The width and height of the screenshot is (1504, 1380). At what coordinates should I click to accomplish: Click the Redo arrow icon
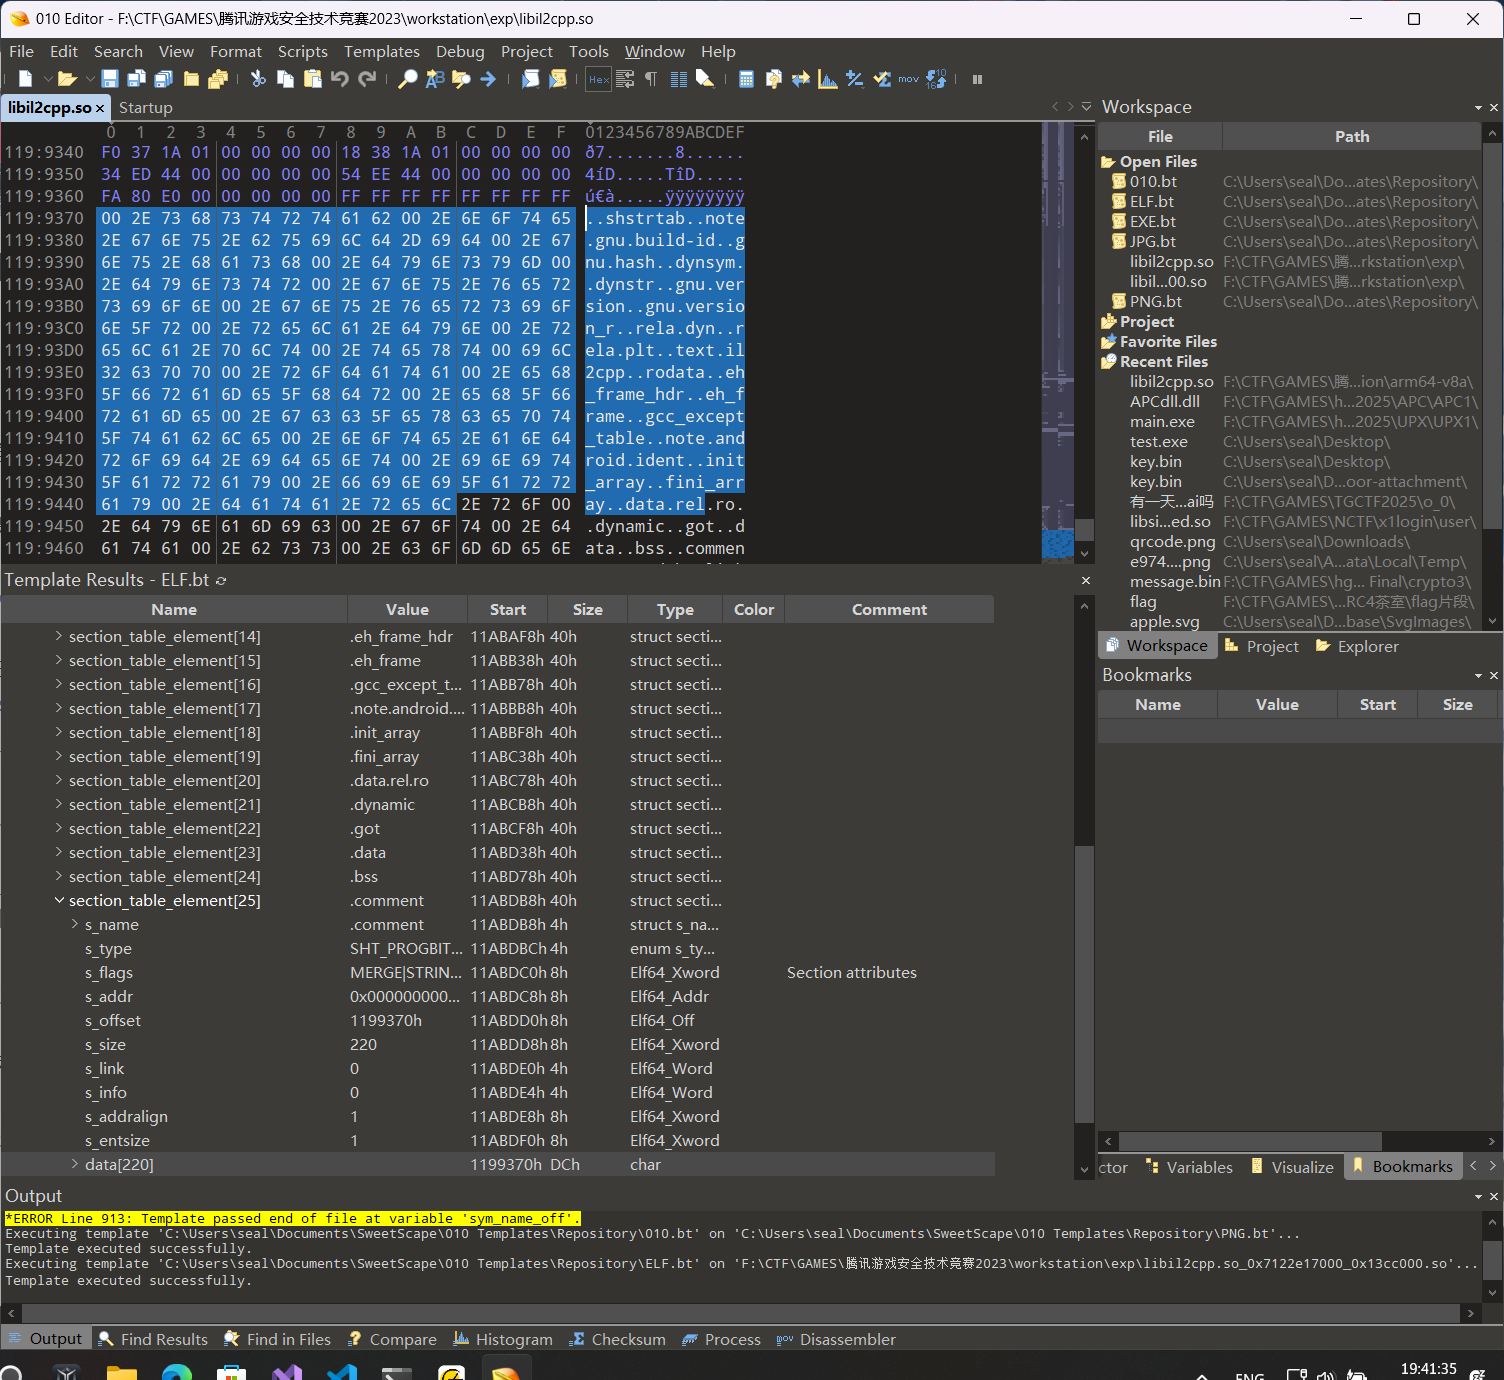(x=368, y=79)
